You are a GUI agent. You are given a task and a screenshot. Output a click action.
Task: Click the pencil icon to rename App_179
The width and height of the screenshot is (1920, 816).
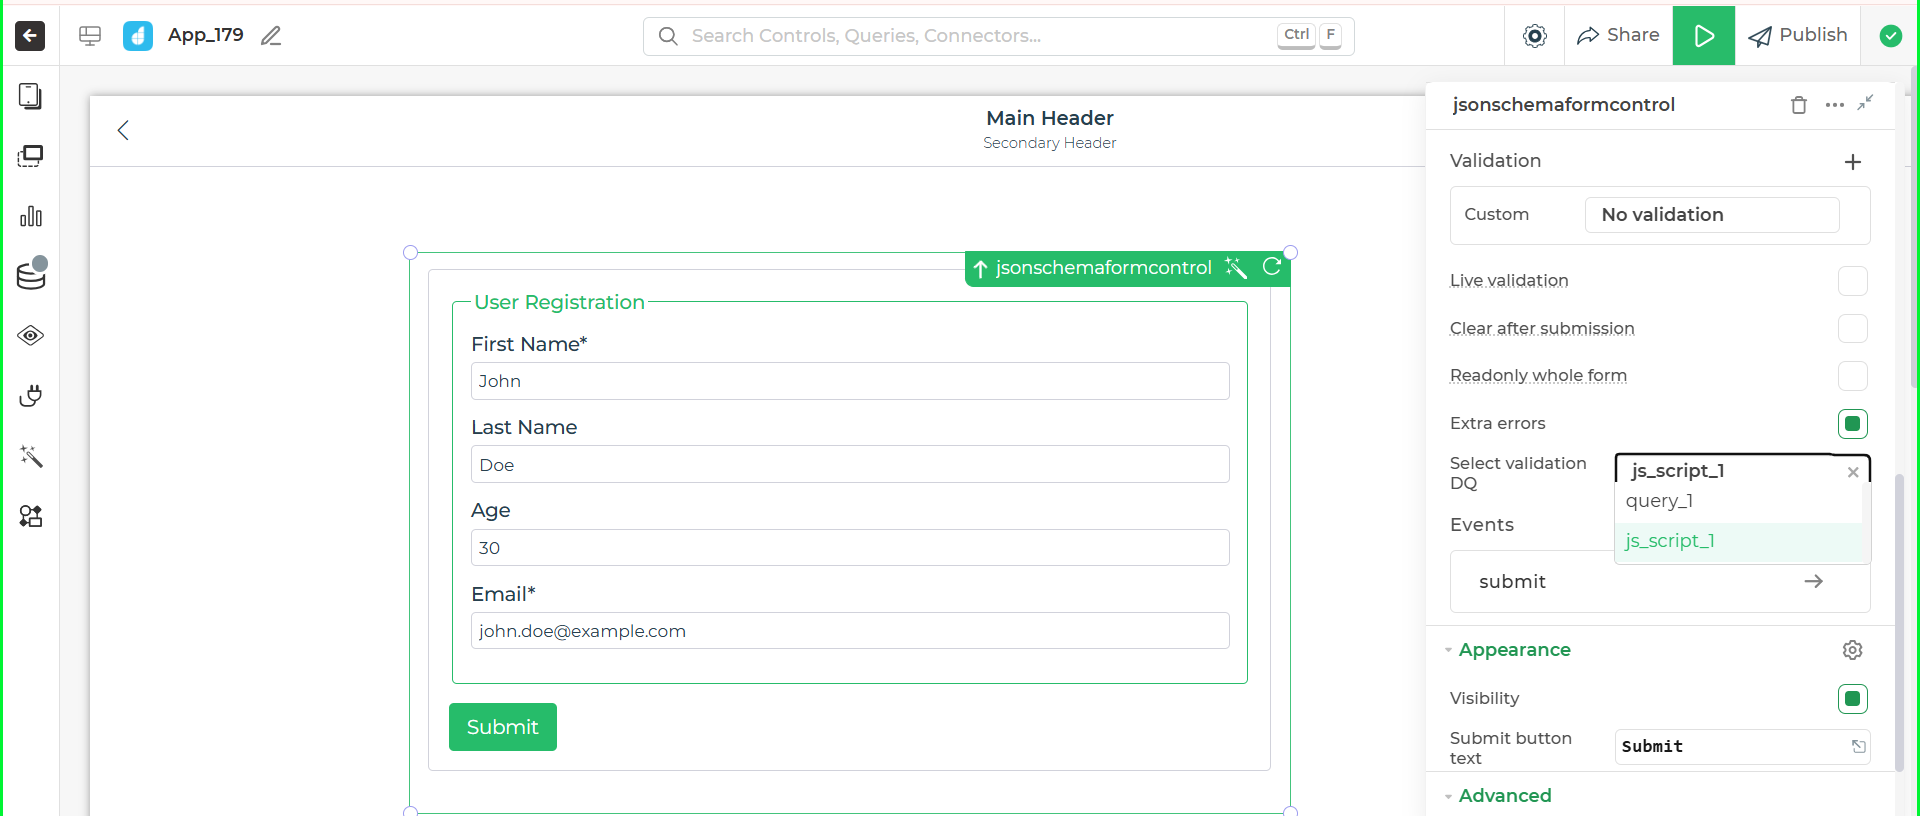tap(271, 36)
